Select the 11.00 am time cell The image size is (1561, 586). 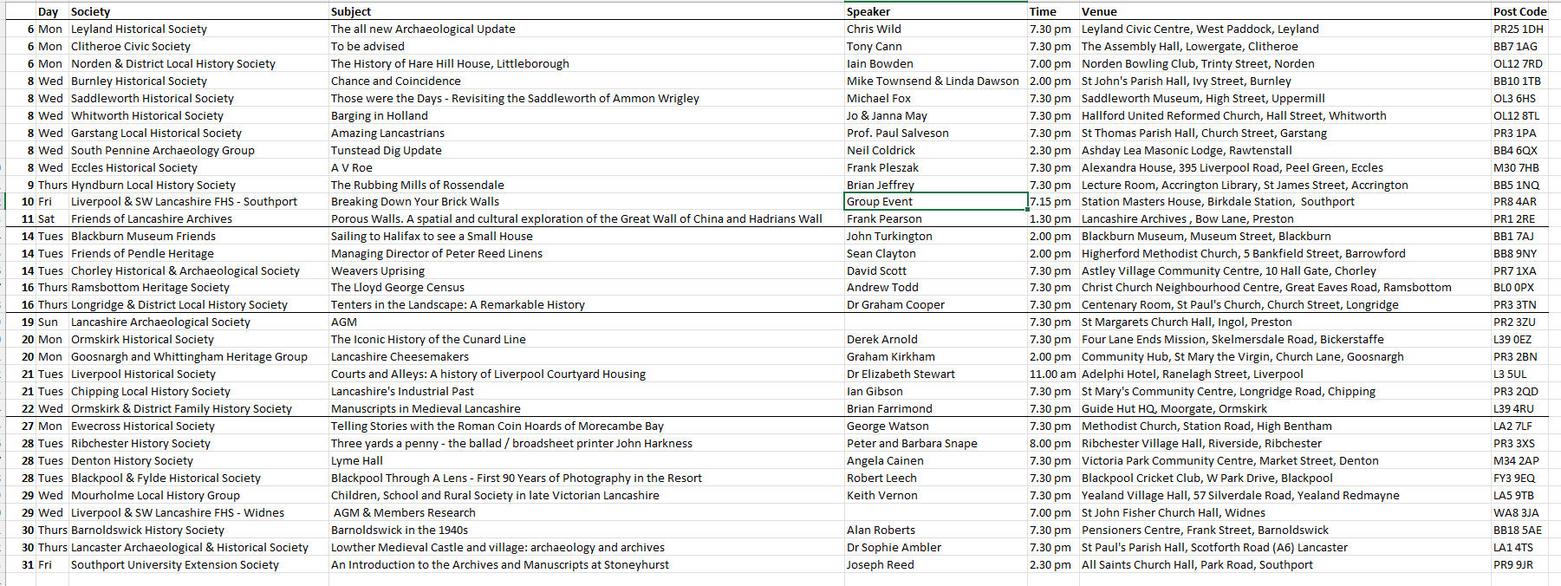click(x=1052, y=374)
